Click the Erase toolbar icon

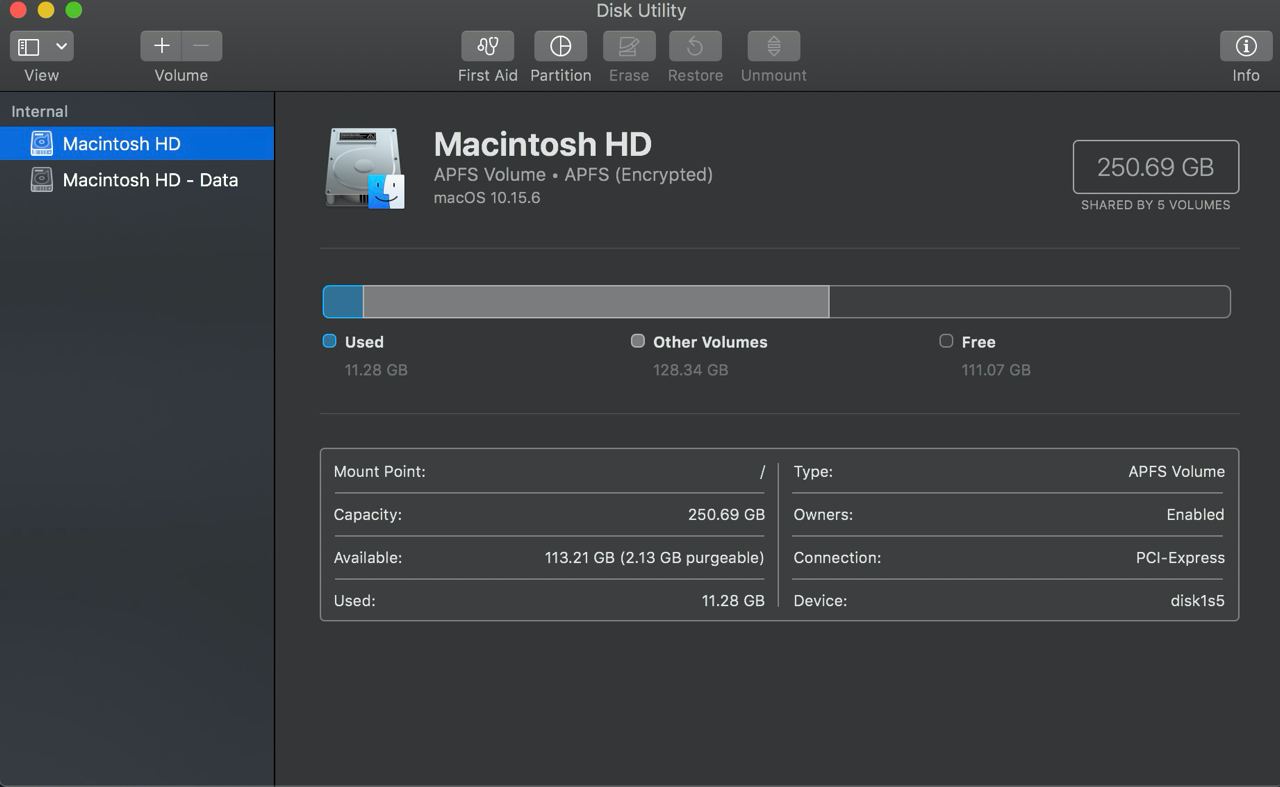(x=629, y=46)
